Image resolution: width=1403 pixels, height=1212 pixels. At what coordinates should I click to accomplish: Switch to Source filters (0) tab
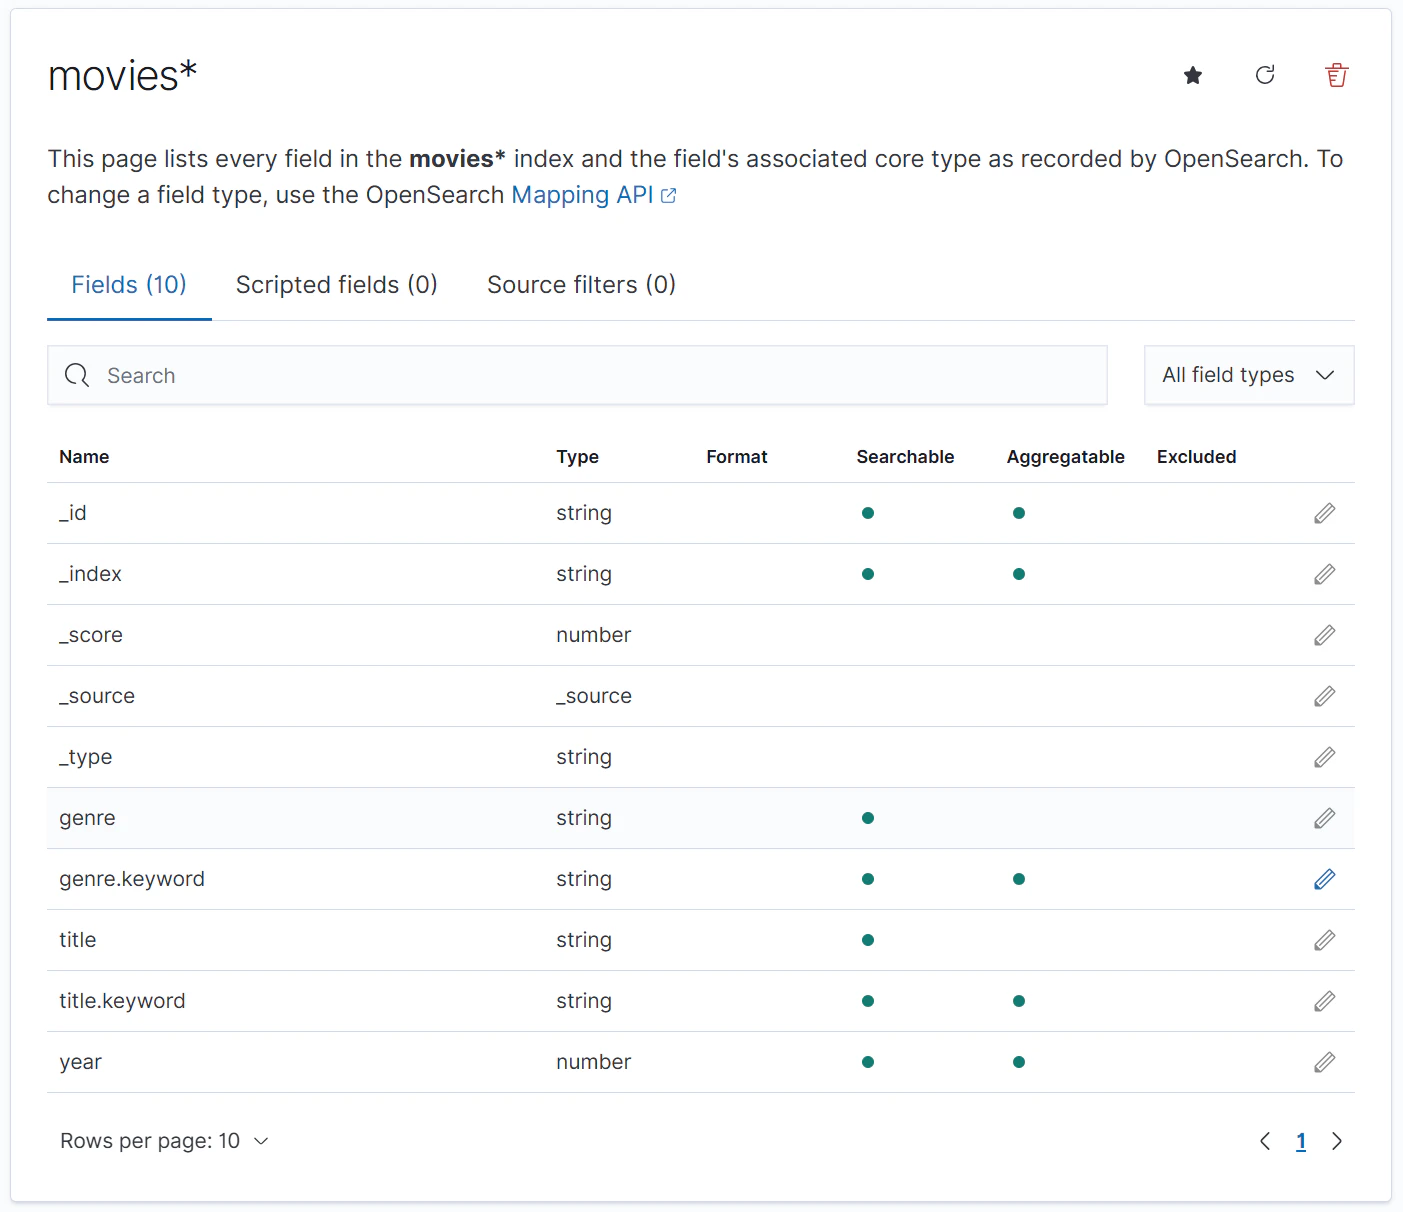click(581, 285)
